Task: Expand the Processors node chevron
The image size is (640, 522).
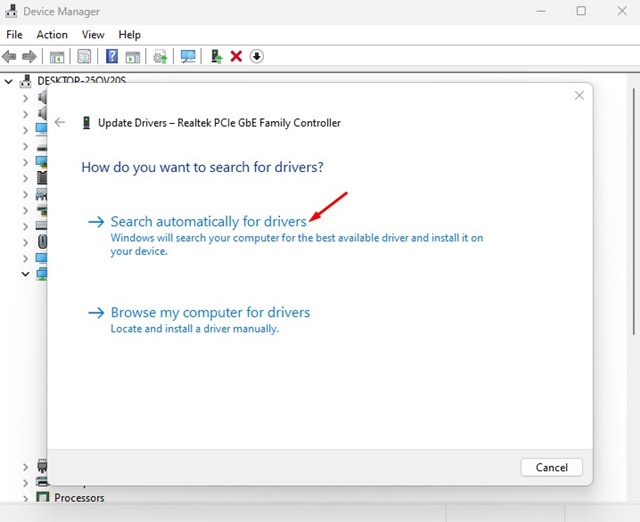Action: coord(25,498)
